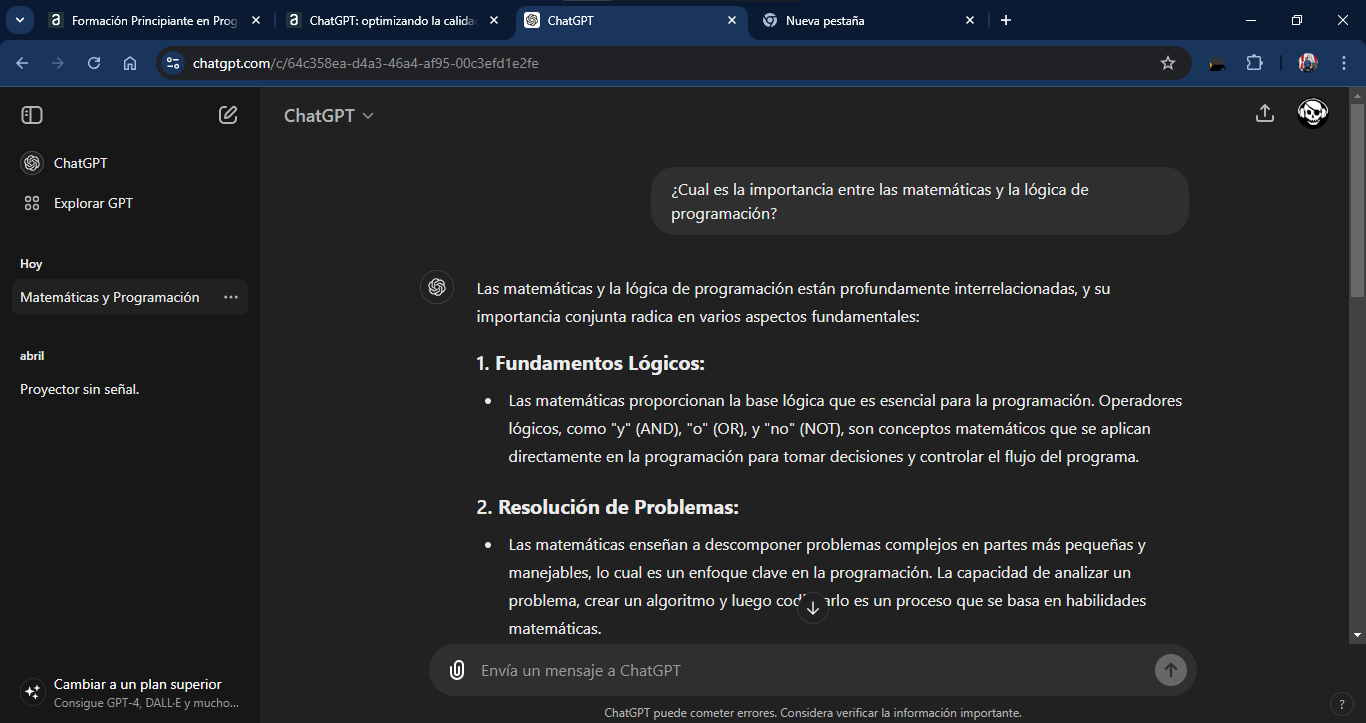This screenshot has width=1366, height=723.
Task: Open Explorar GPT in the sidebar
Action: coord(130,203)
